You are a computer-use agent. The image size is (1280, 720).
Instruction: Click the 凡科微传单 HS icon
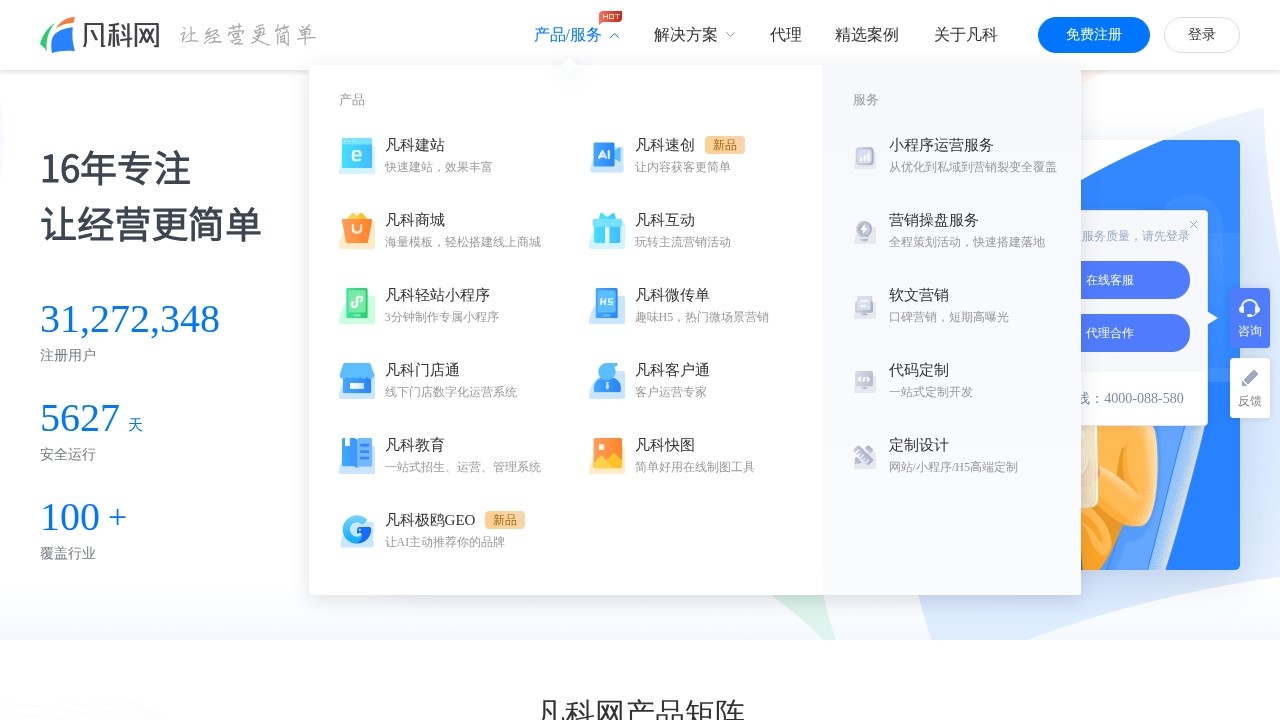pos(607,305)
